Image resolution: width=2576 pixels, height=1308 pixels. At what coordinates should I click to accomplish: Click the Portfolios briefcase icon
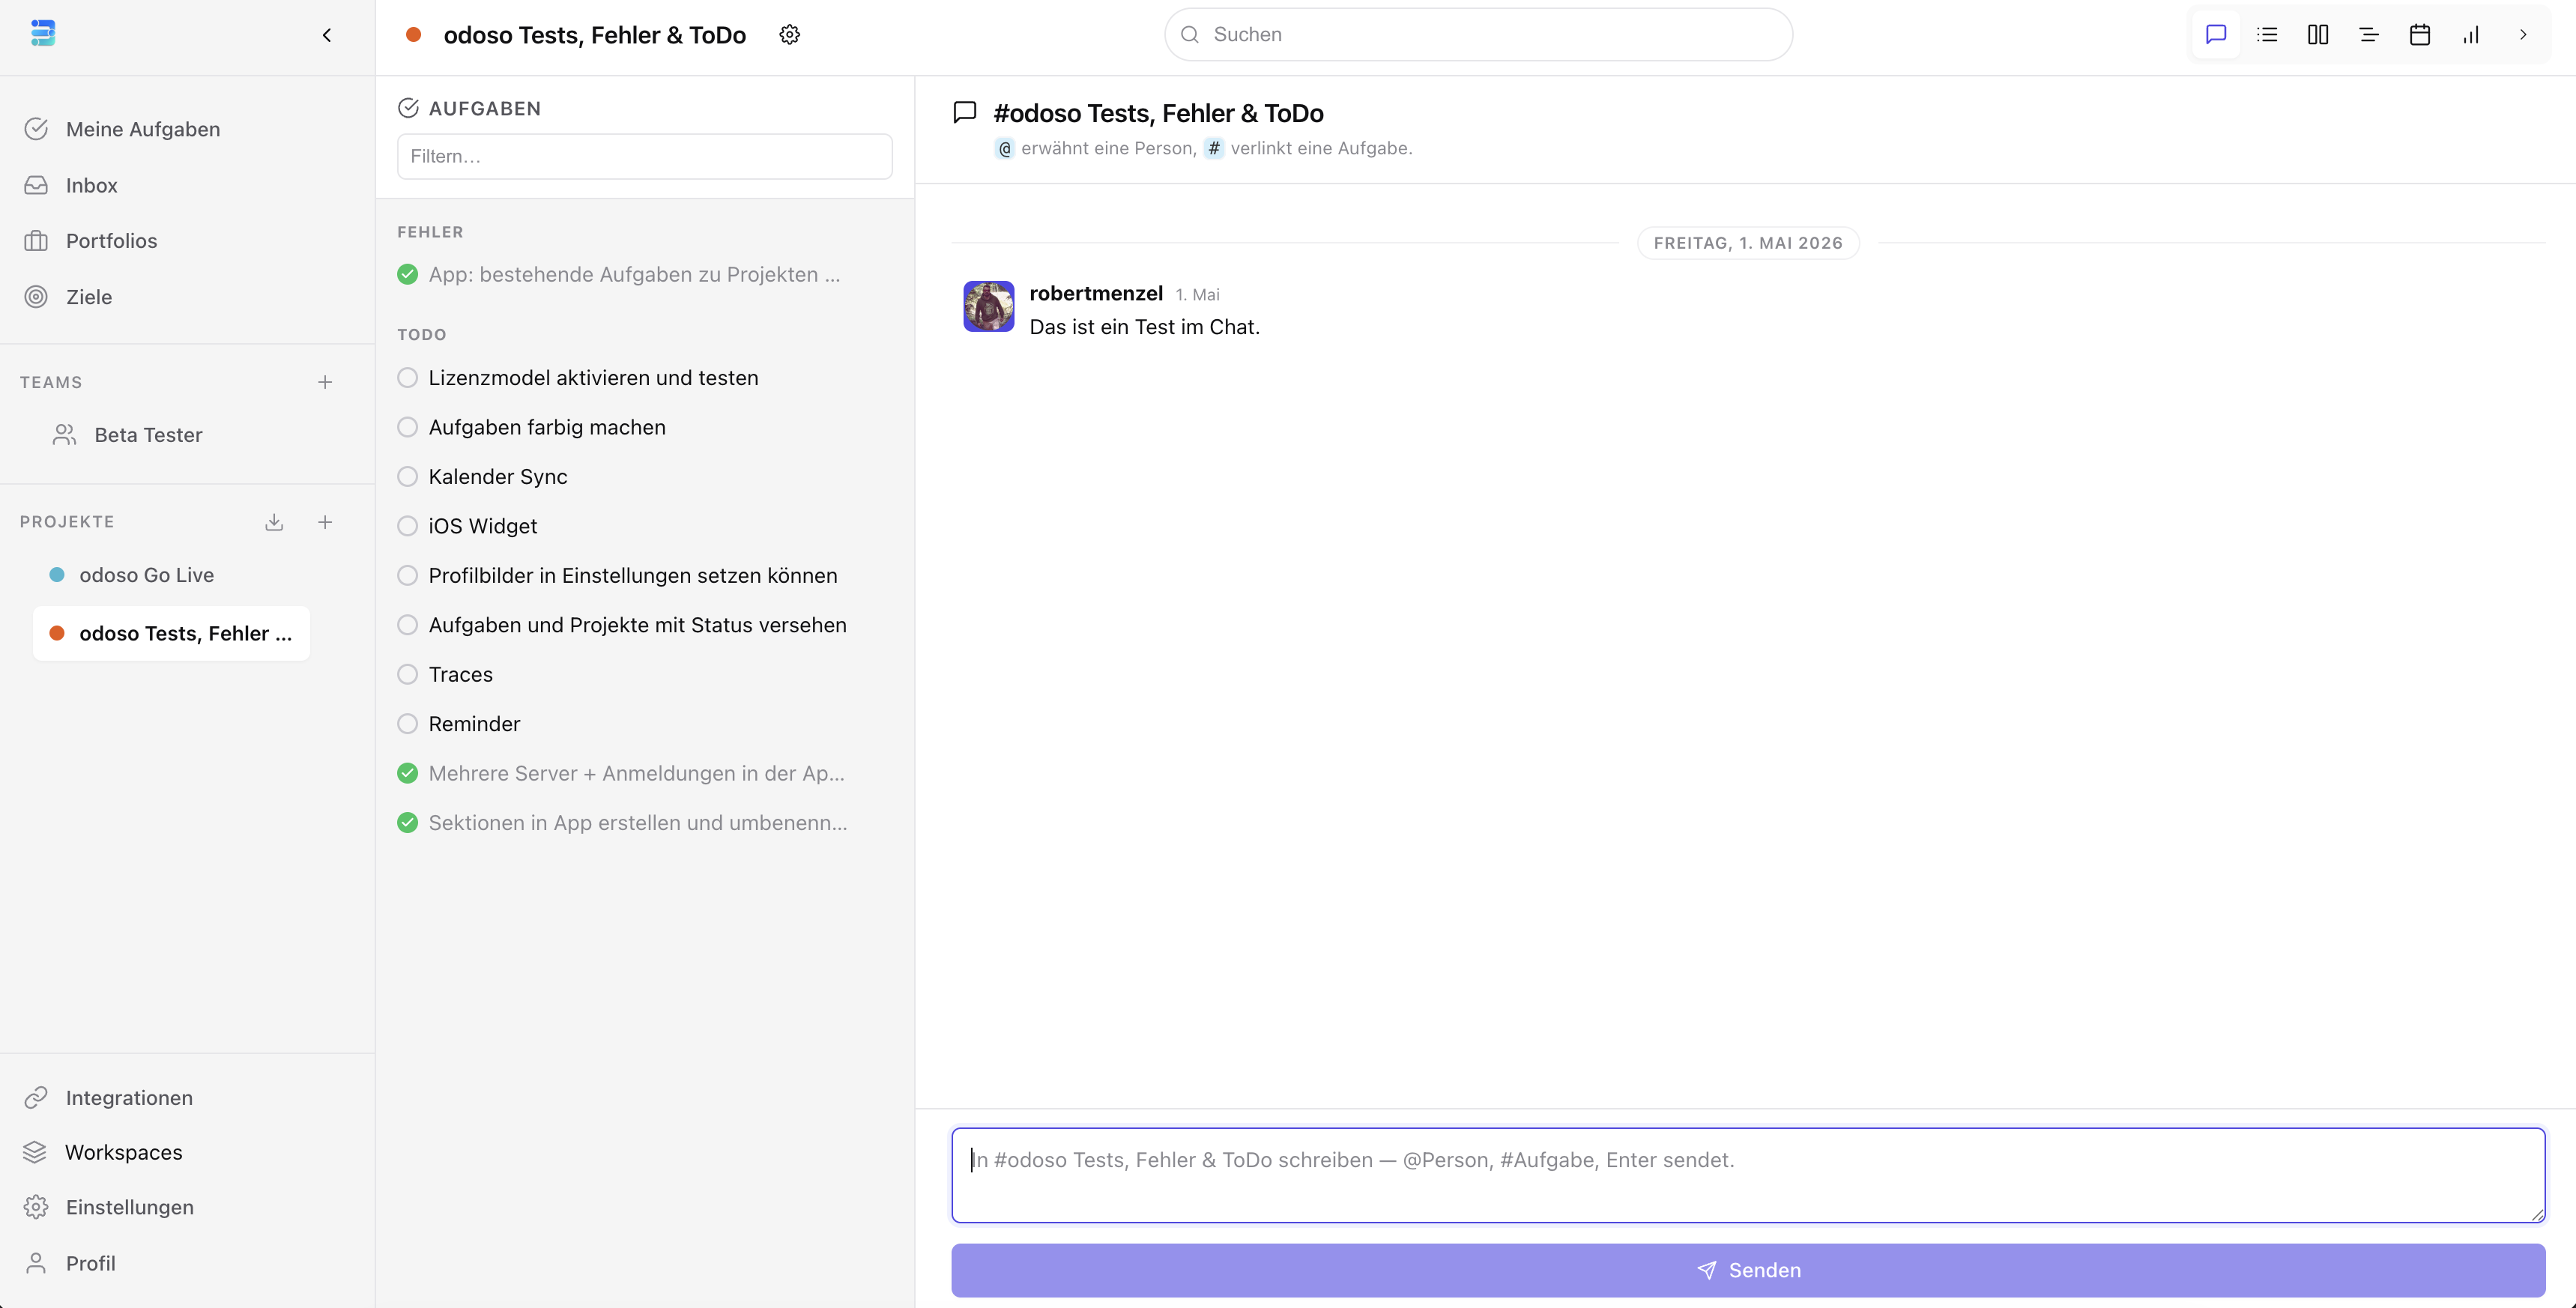(x=36, y=241)
